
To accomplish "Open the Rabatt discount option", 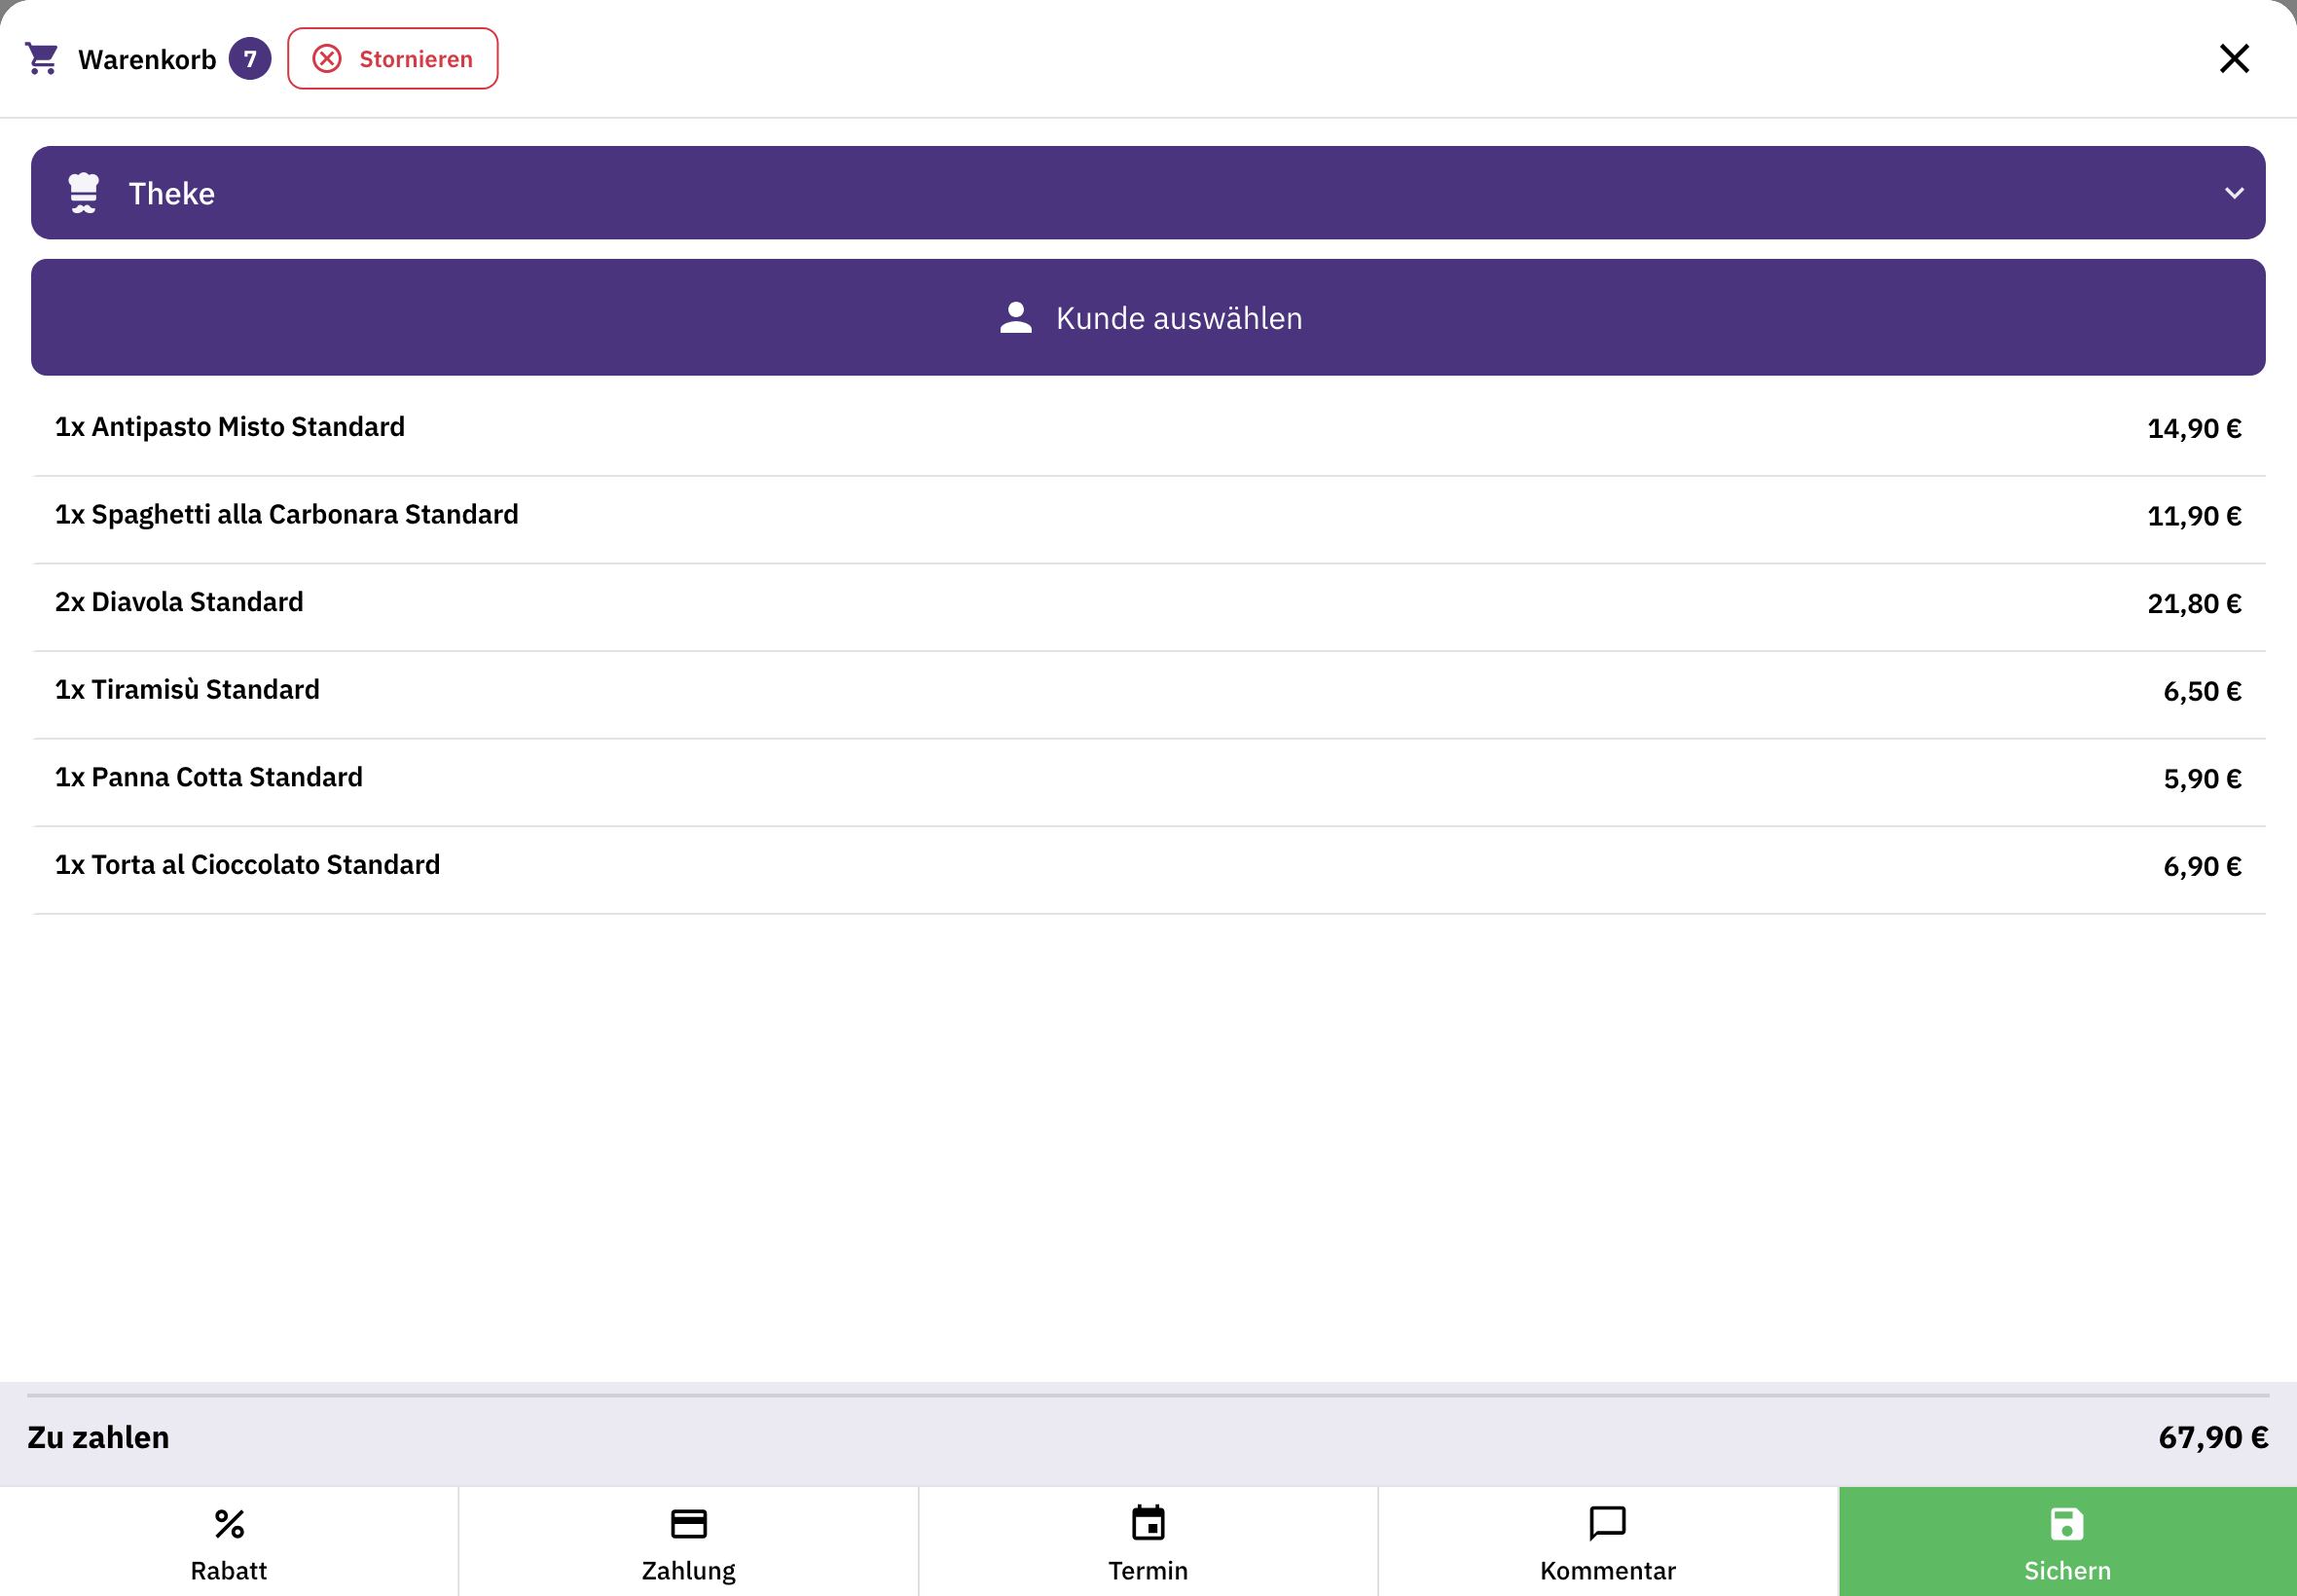I will [x=229, y=1541].
